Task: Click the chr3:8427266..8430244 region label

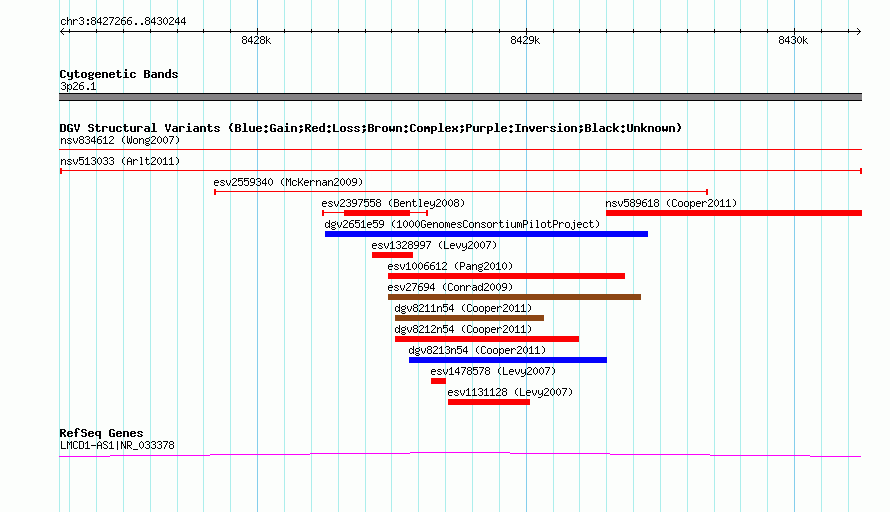Action: [123, 21]
